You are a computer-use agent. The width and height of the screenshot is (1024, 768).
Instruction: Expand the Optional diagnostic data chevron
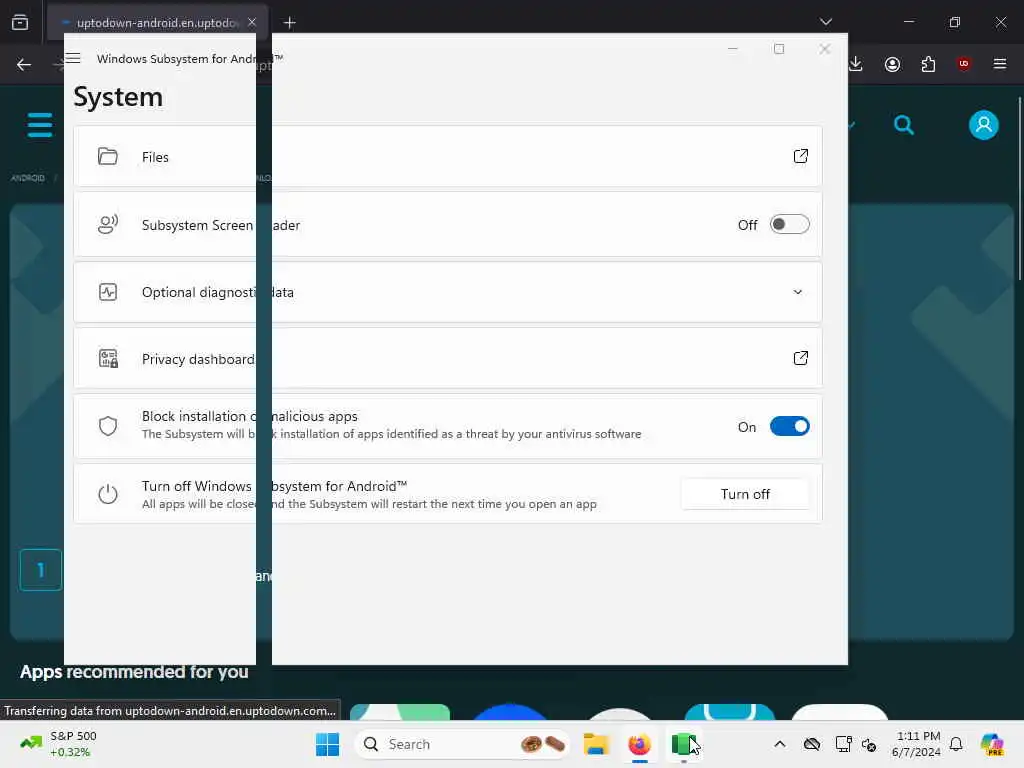[x=797, y=292]
